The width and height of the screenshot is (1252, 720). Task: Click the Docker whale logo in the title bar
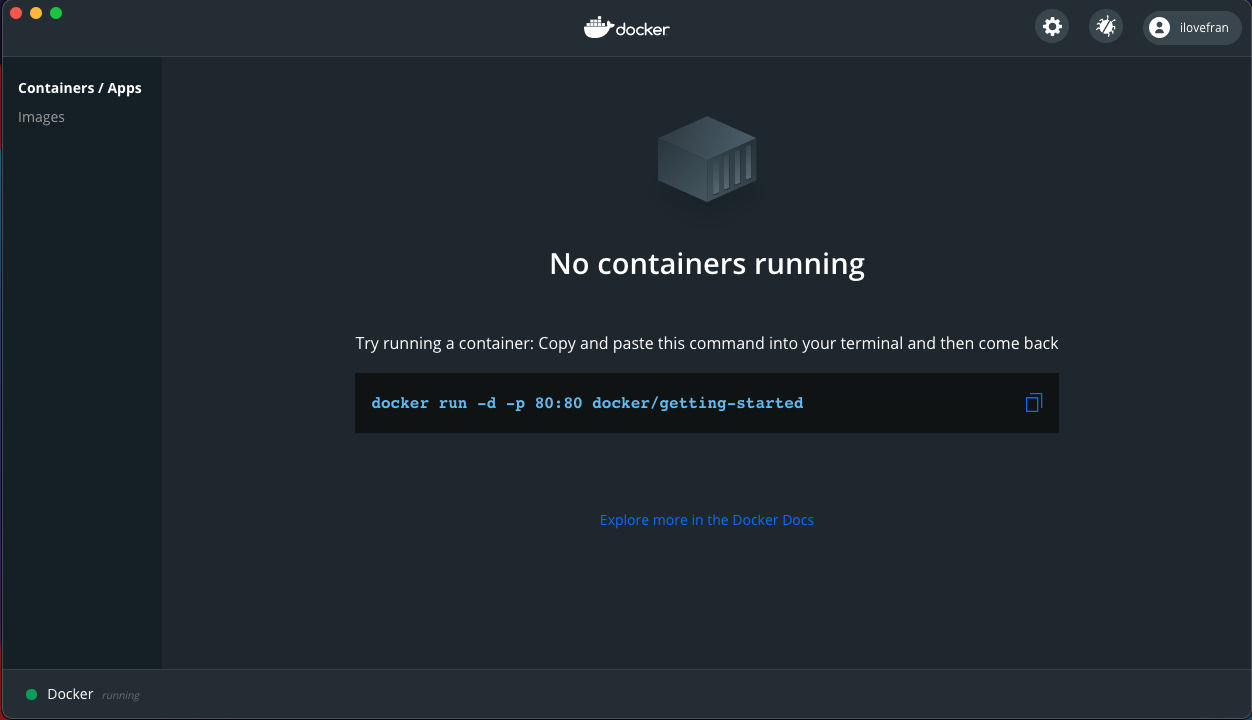pyautogui.click(x=627, y=28)
